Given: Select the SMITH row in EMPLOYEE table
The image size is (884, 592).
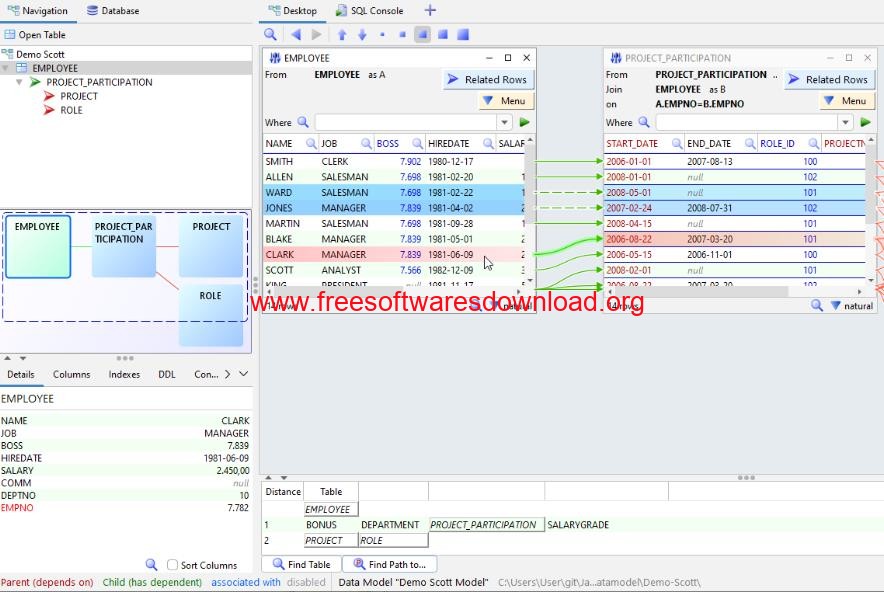Looking at the screenshot, I should (395, 161).
